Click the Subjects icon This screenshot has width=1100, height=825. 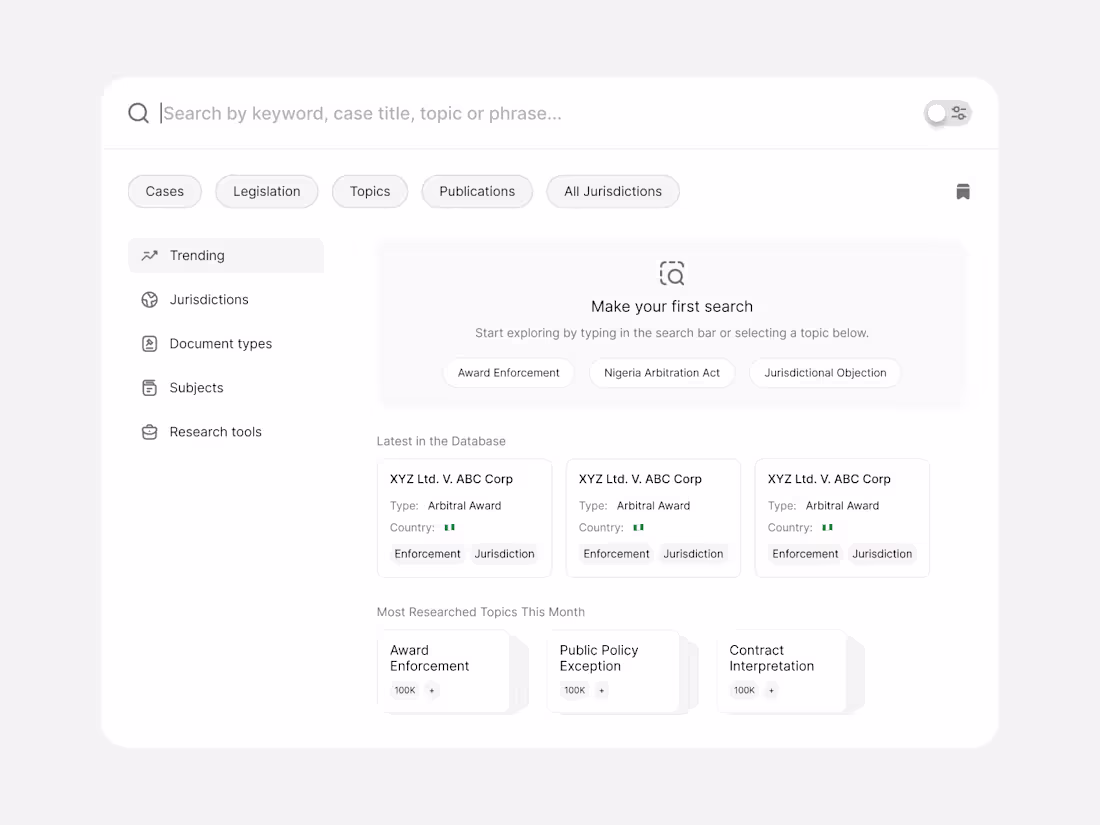click(x=150, y=388)
